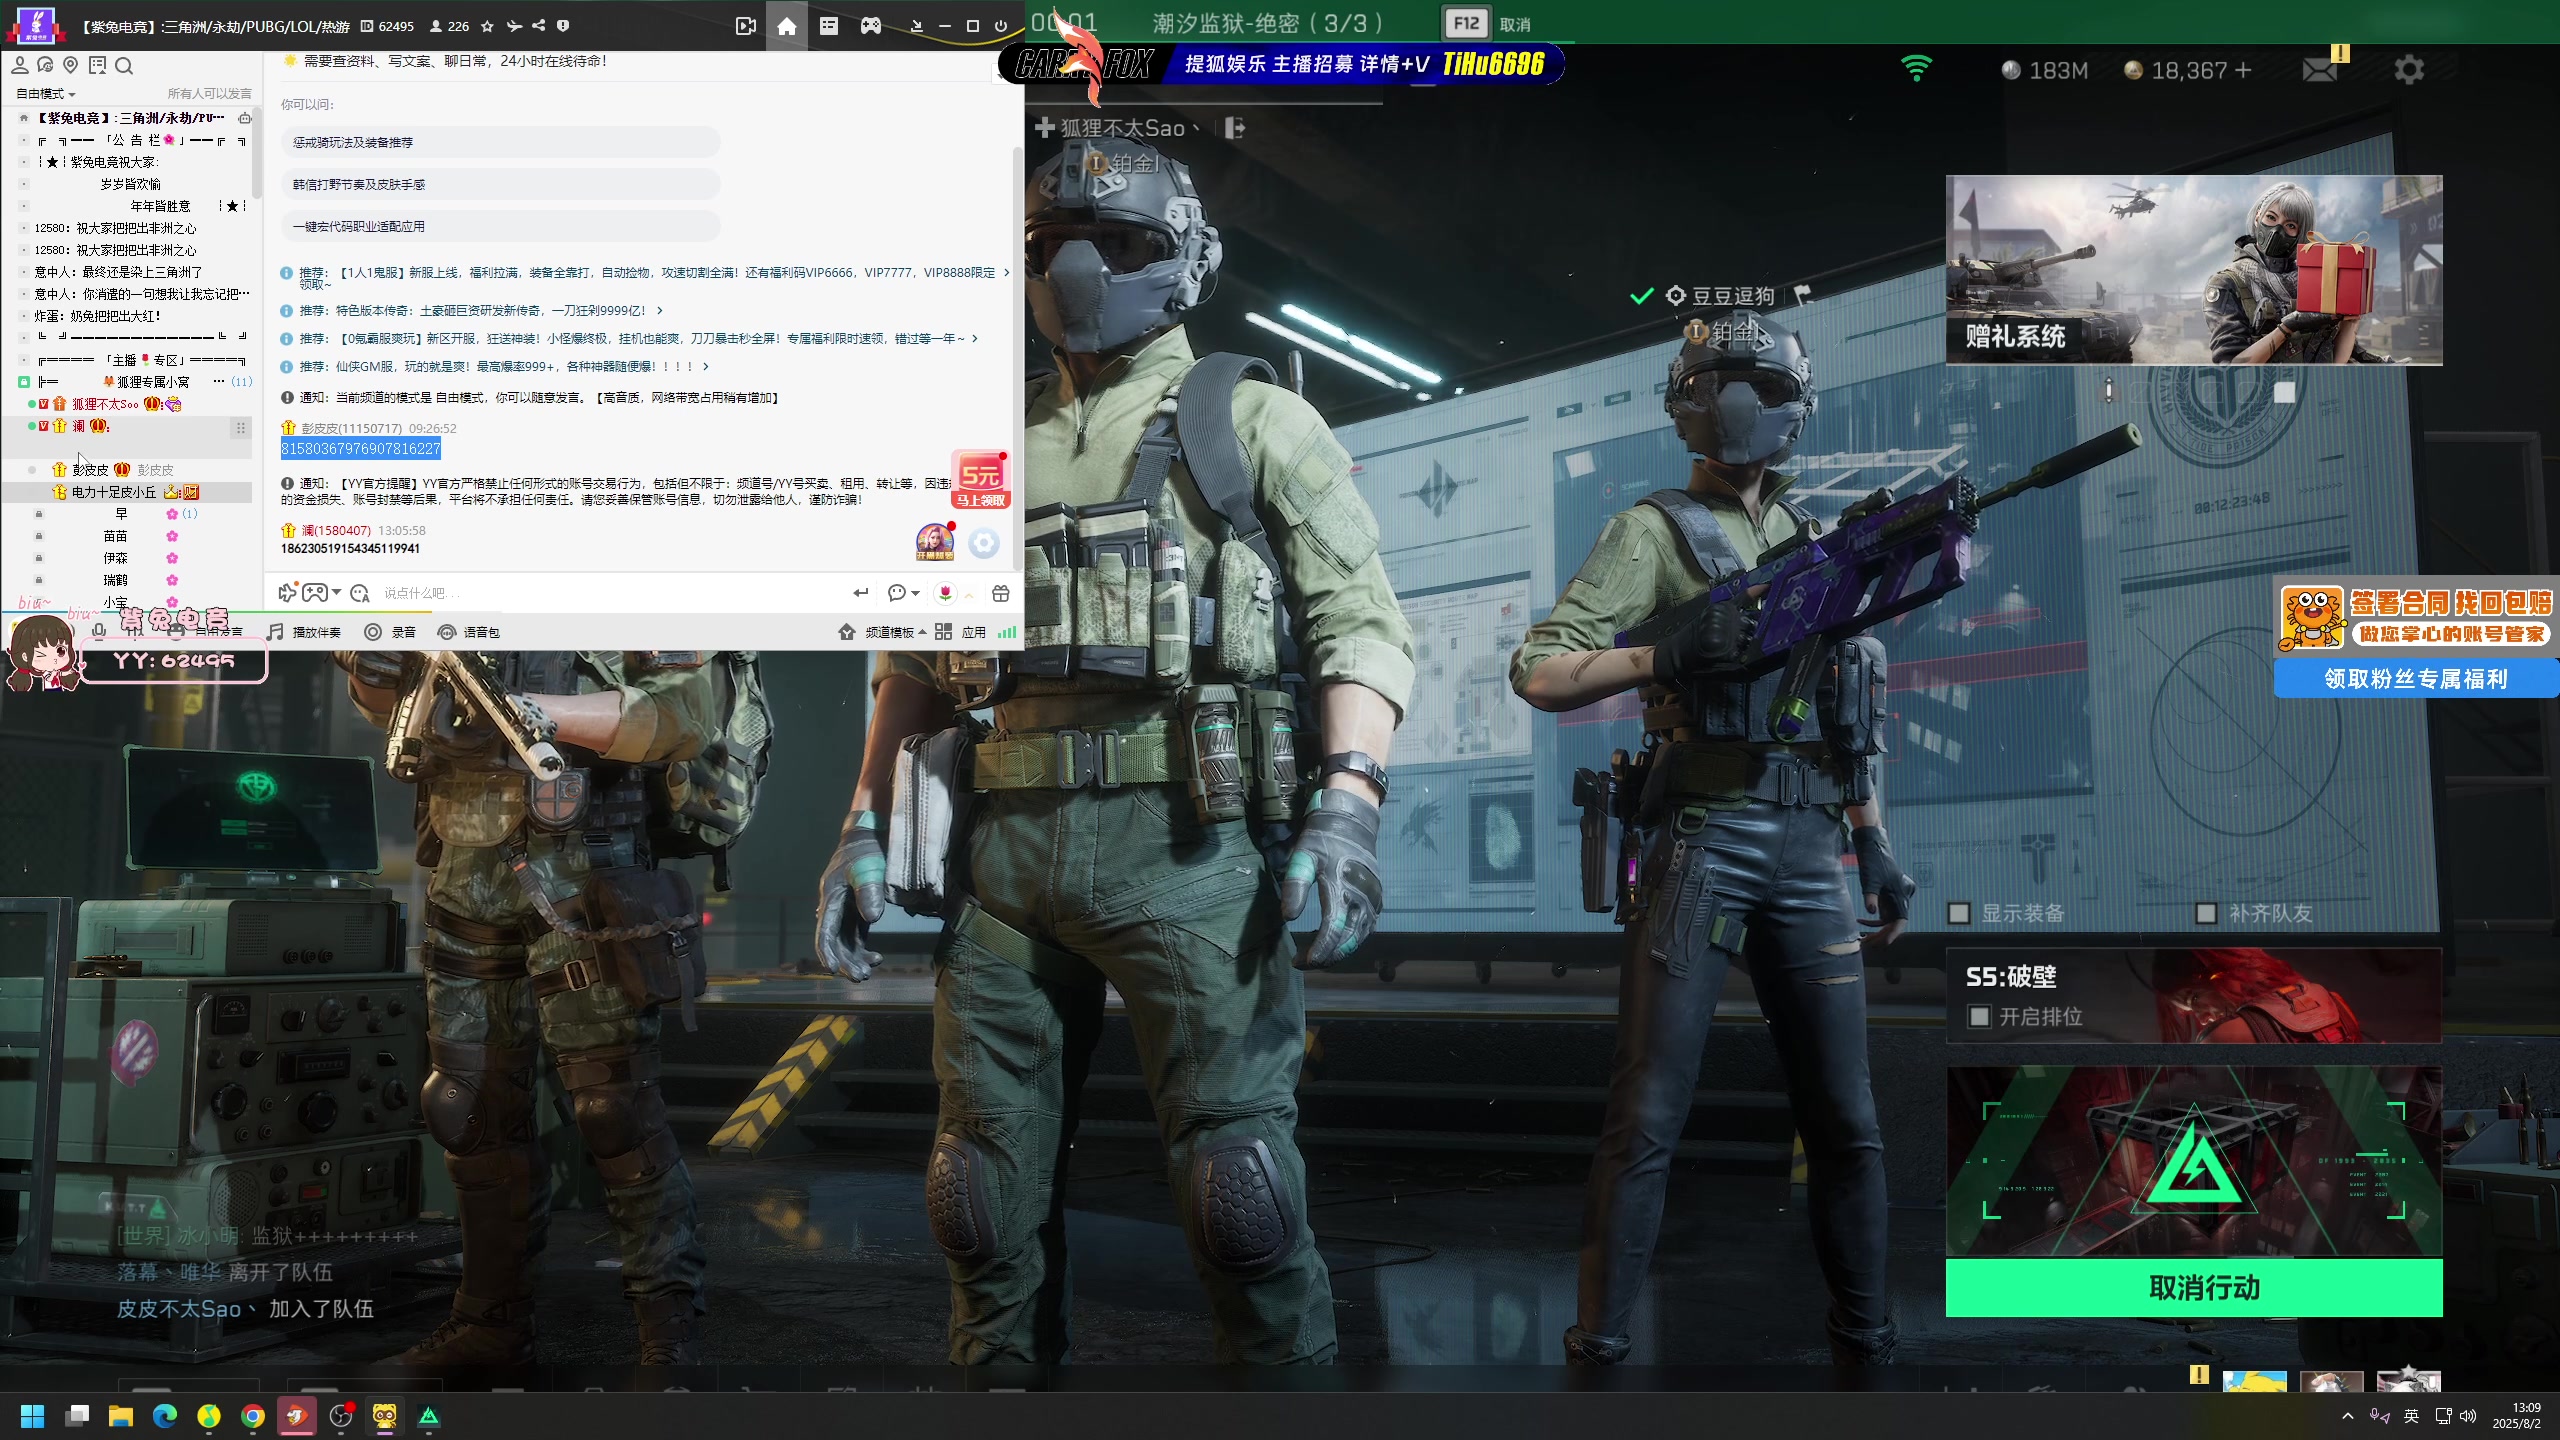This screenshot has height=1440, width=2560.
Task: Click message 186230519154345119941
Action: coord(350,549)
